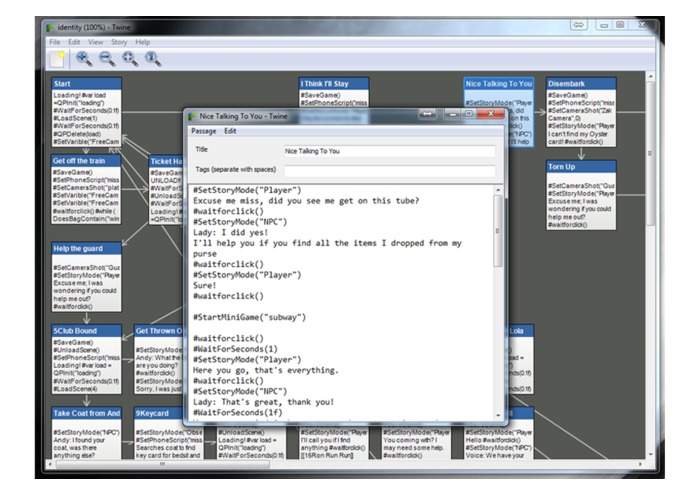Screen dimensions: 695x494
Task: Click text 'Lady: That's great, thank you!'
Action: pos(263,402)
